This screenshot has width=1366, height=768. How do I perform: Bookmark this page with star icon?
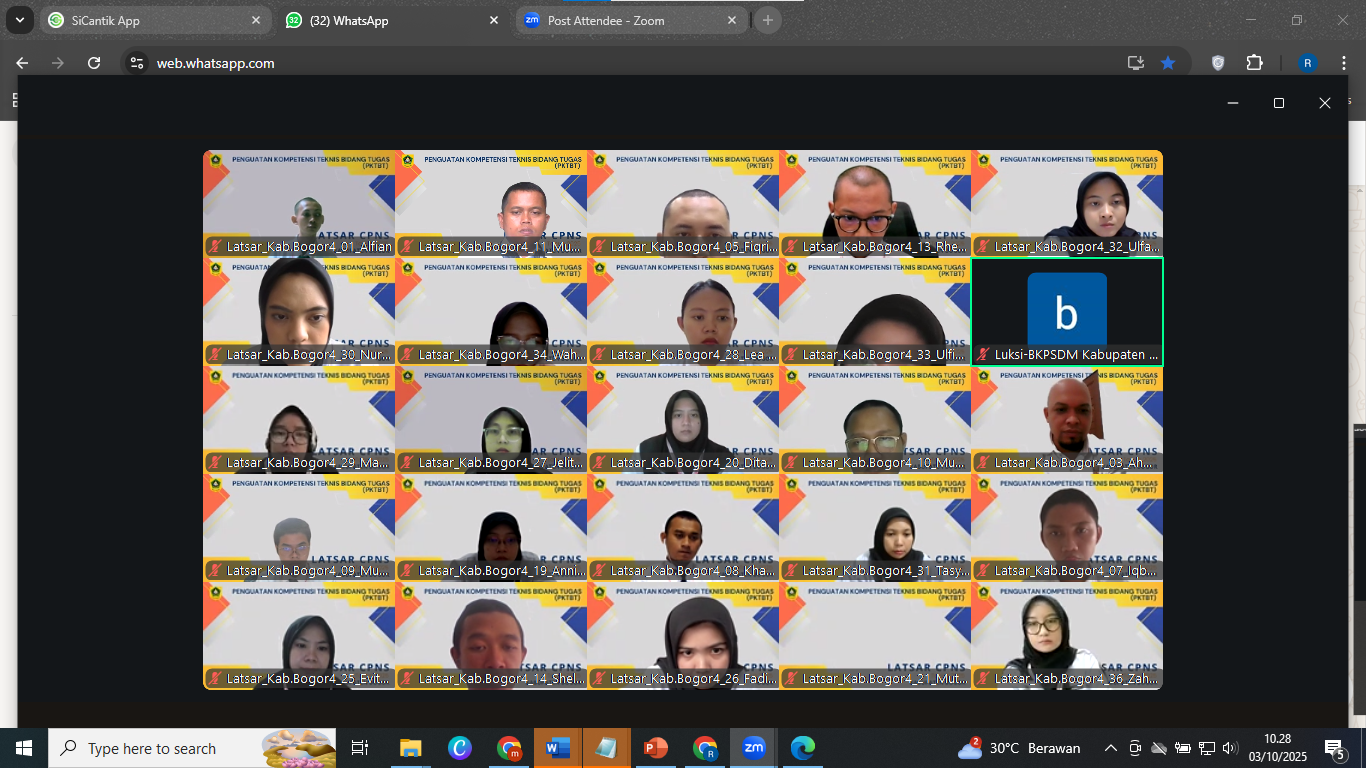(x=1168, y=63)
